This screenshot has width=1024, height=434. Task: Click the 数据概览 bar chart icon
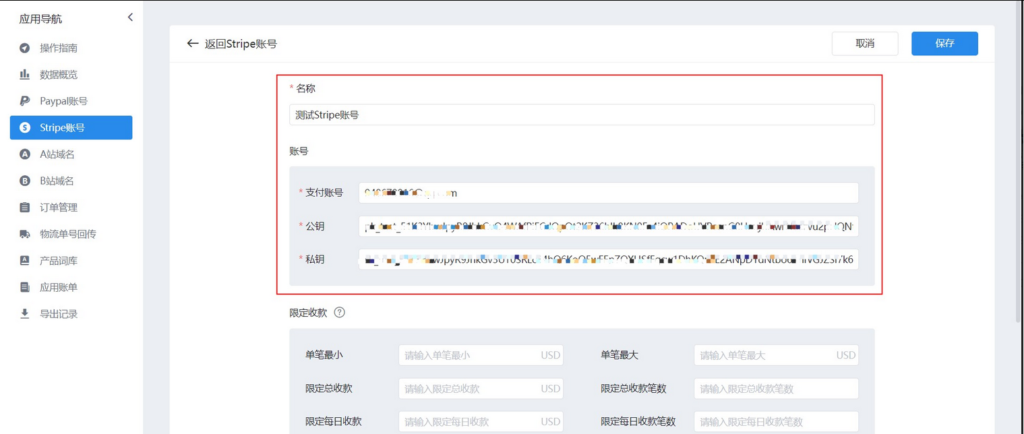tap(24, 75)
